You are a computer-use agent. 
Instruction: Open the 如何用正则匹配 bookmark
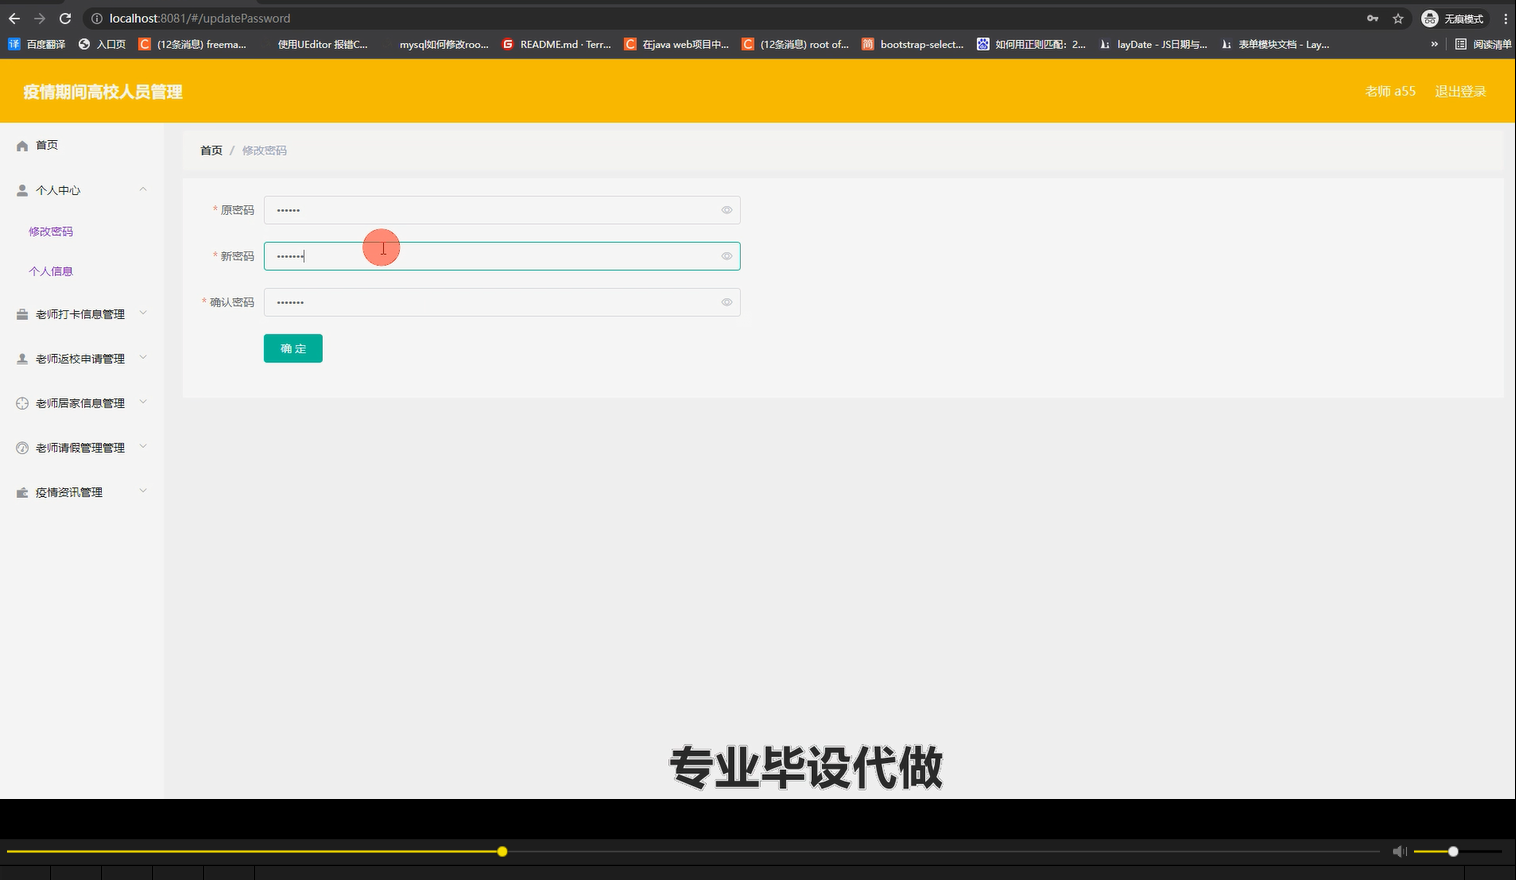tap(1031, 44)
